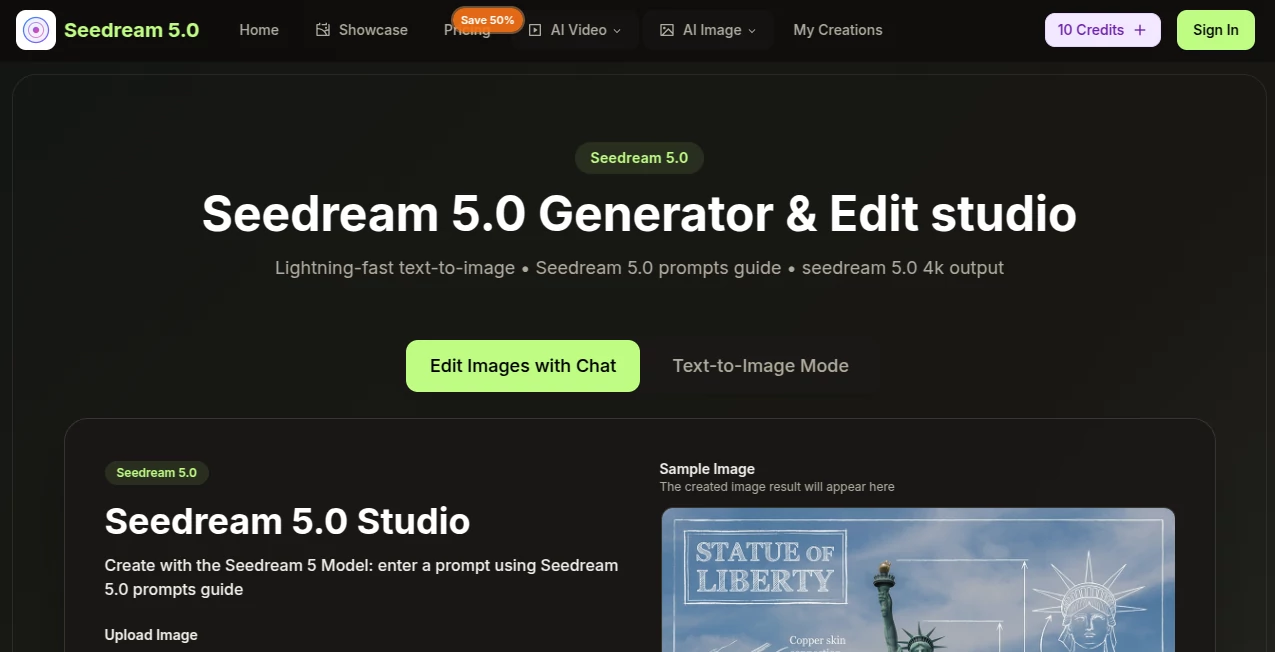The height and width of the screenshot is (652, 1275).
Task: Click the AI Video chevron arrow
Action: point(617,30)
